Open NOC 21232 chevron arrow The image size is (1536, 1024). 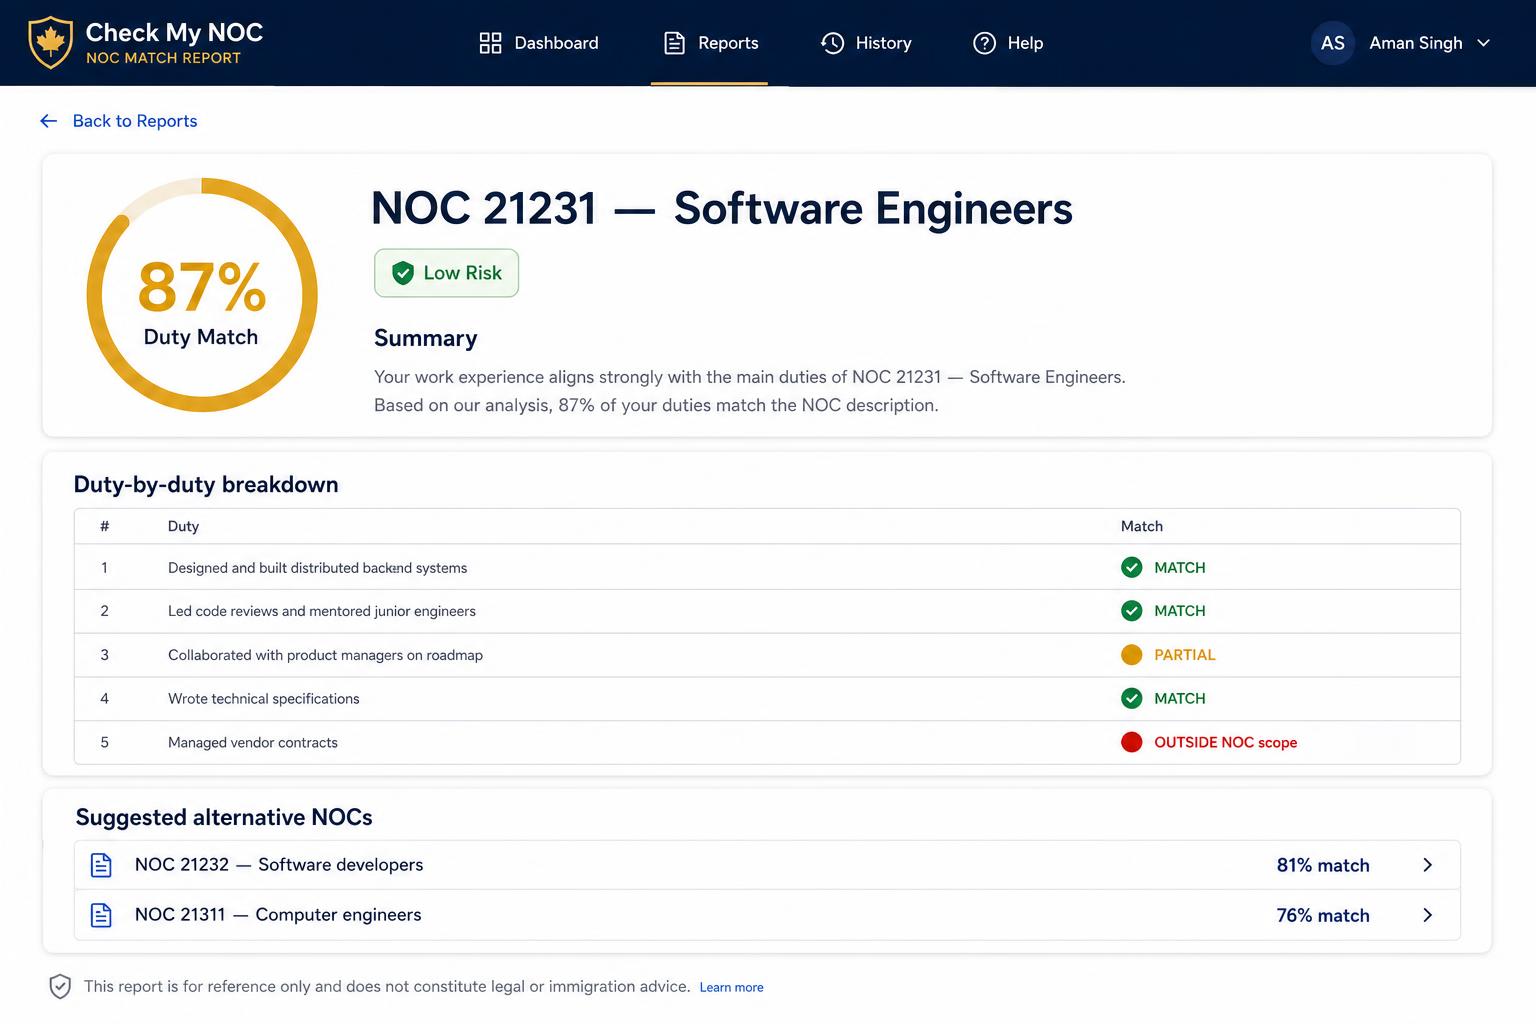[1427, 865]
